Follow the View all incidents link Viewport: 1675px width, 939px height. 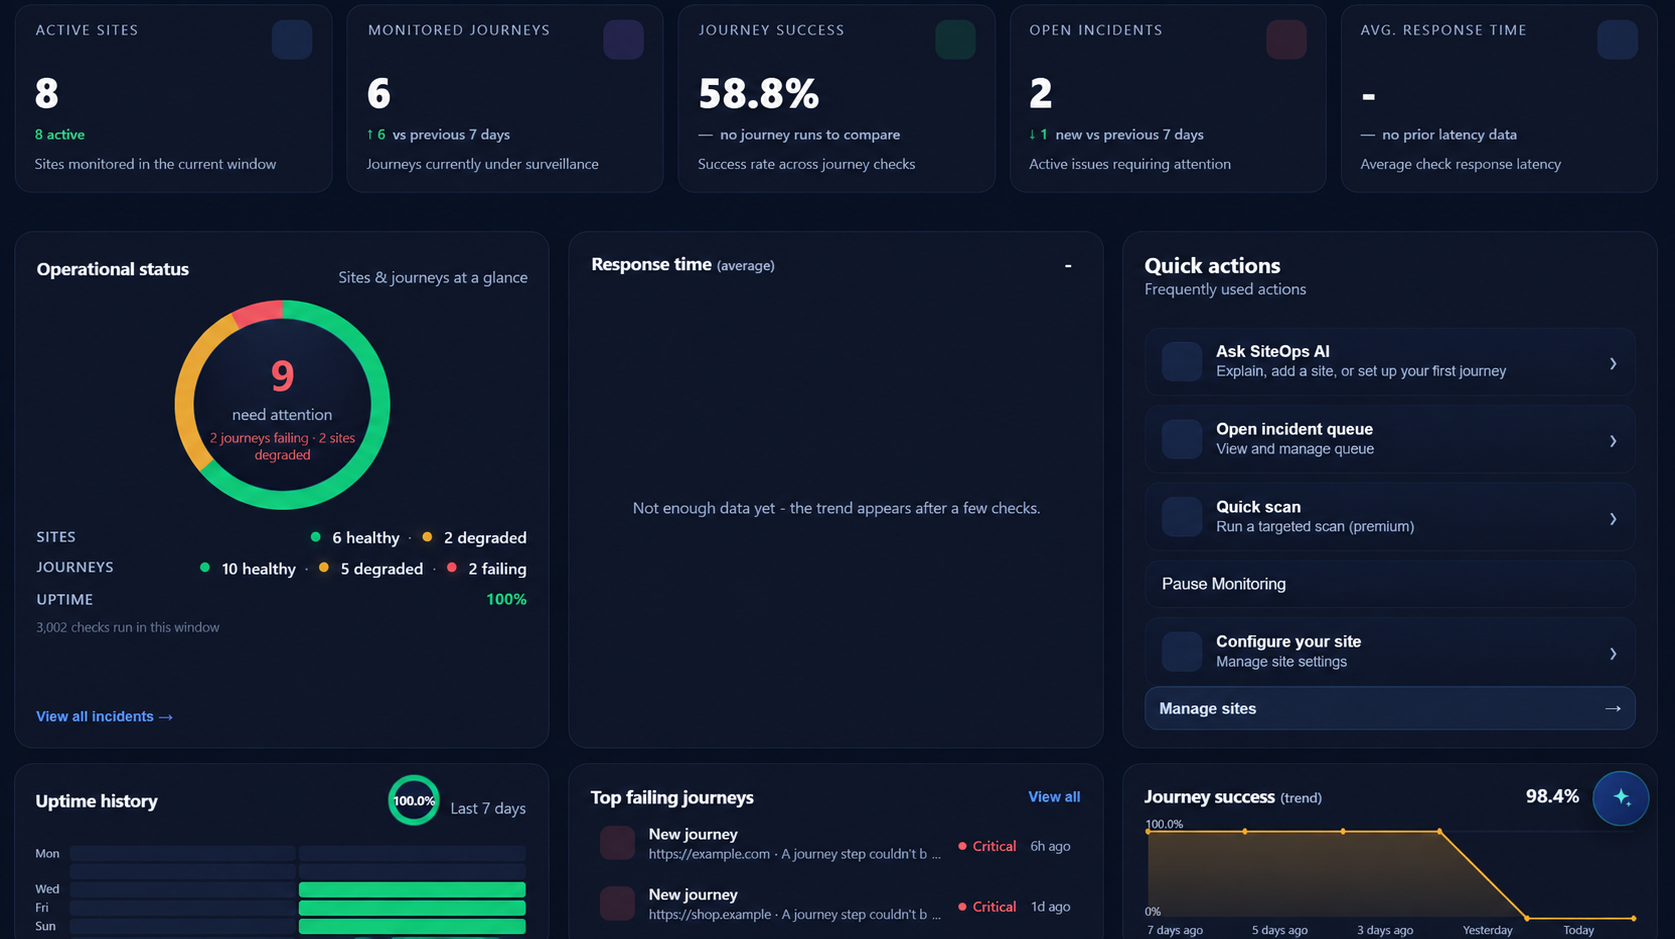pos(104,716)
